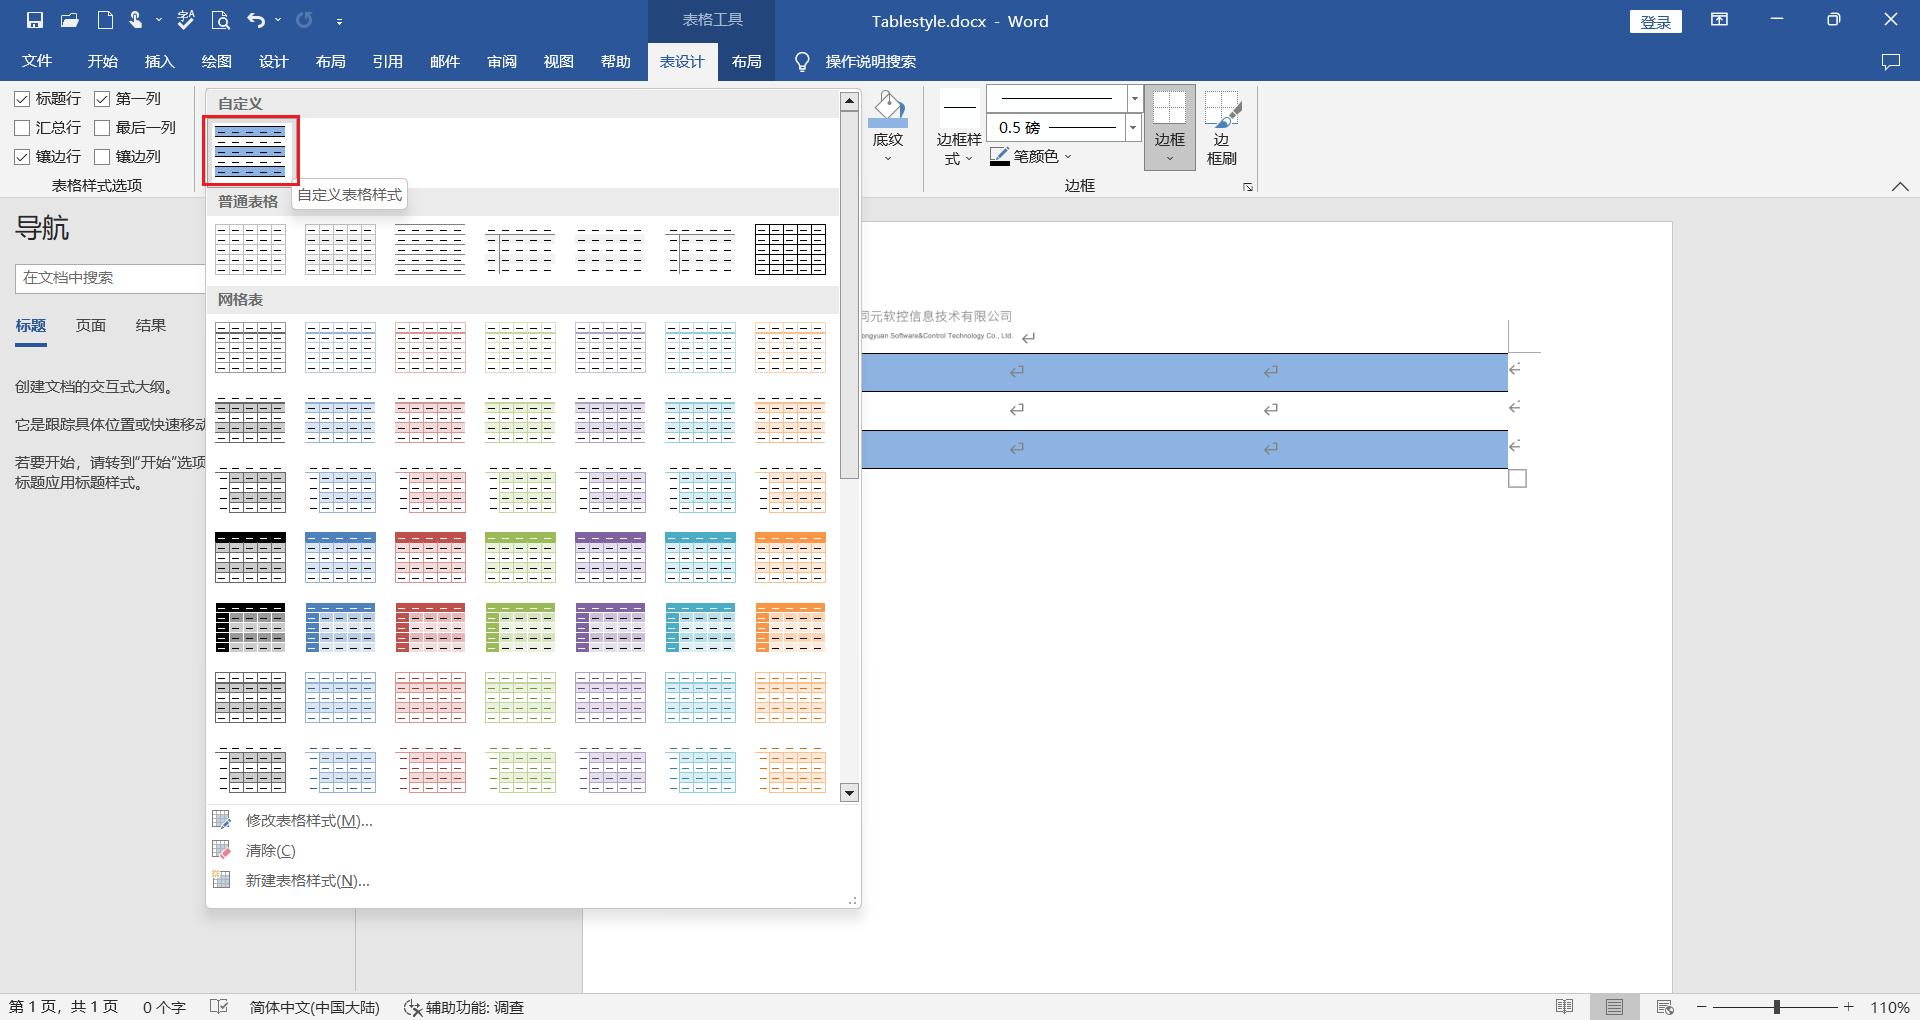Click the Print Preview icon
Screen dimensions: 1920x1020
(221, 20)
